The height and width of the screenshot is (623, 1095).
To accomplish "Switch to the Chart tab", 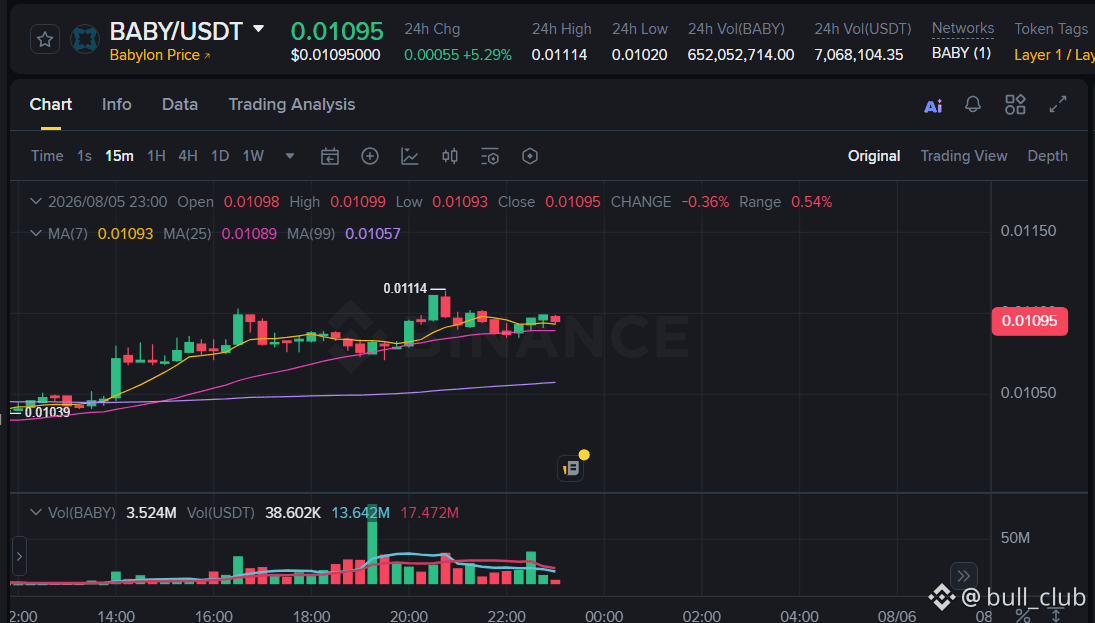I will (51, 104).
